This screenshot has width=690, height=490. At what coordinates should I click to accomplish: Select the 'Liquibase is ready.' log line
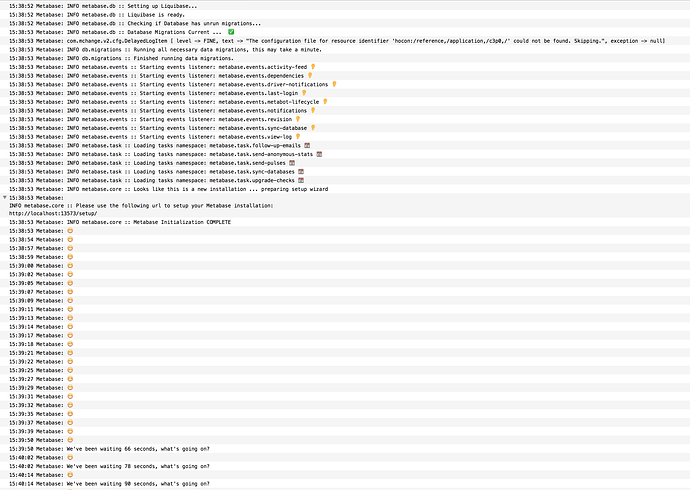pos(345,15)
